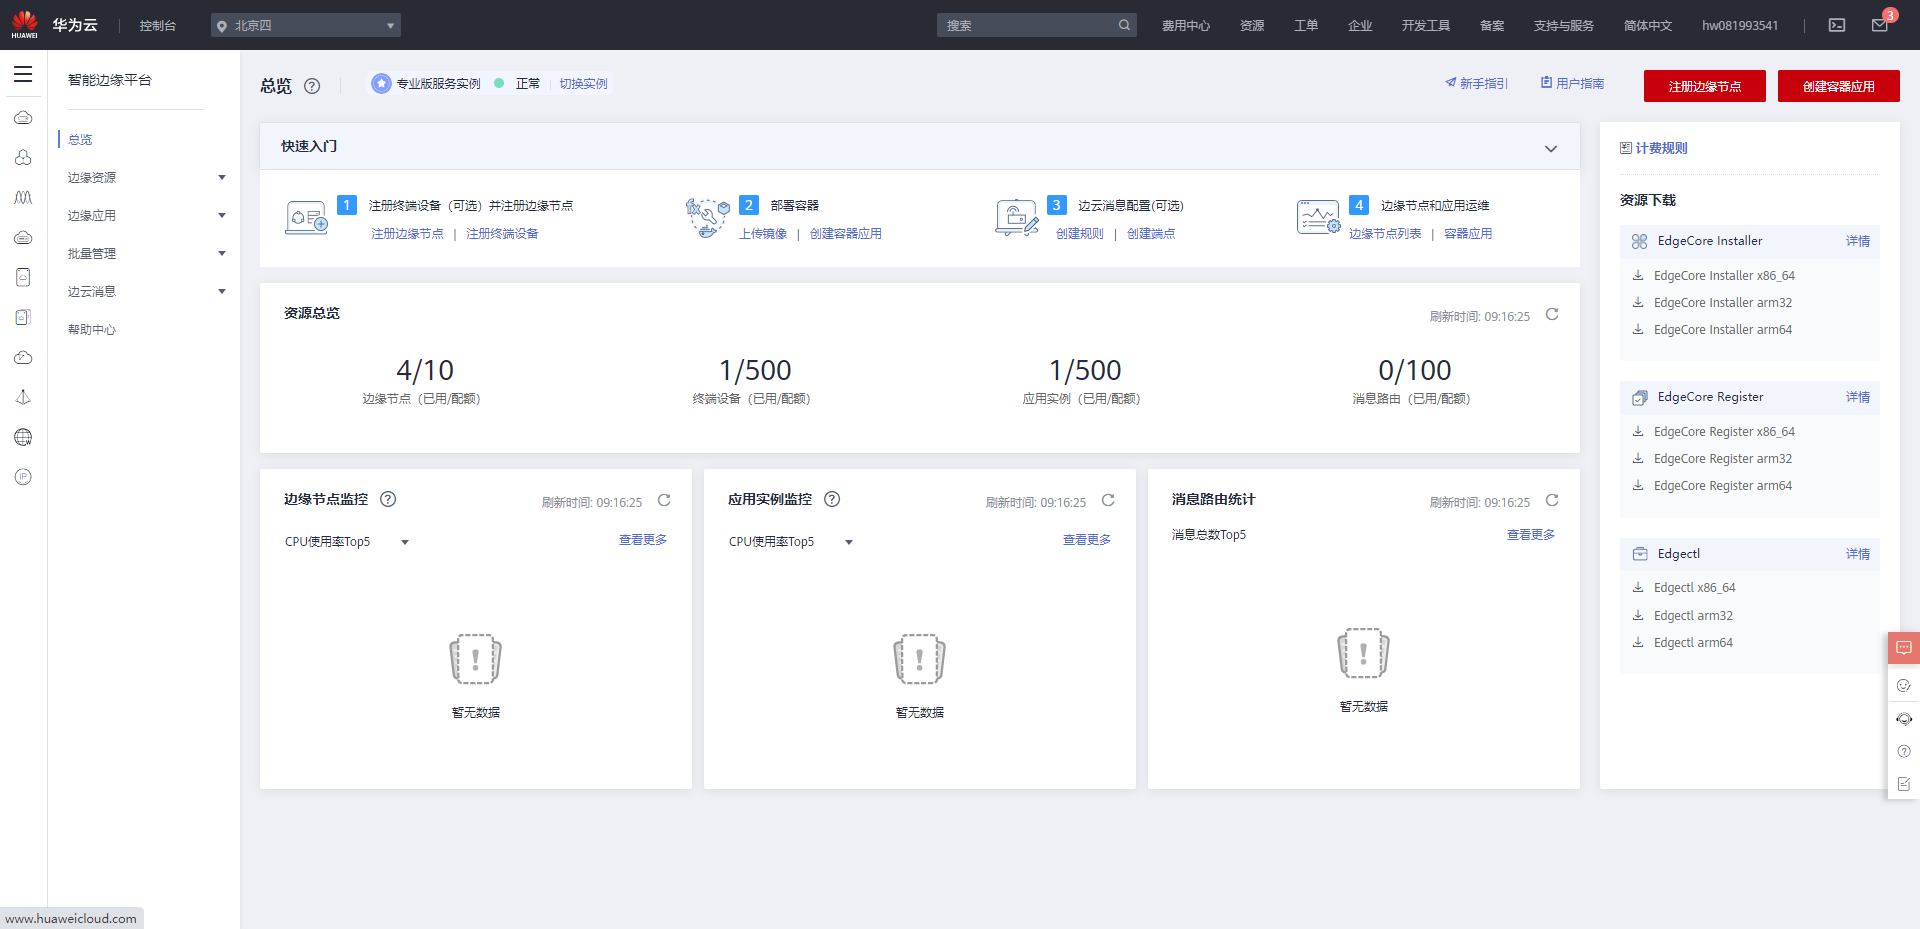The image size is (1920, 929).
Task: Refresh the 消息路由统计 panel
Action: point(1552,501)
